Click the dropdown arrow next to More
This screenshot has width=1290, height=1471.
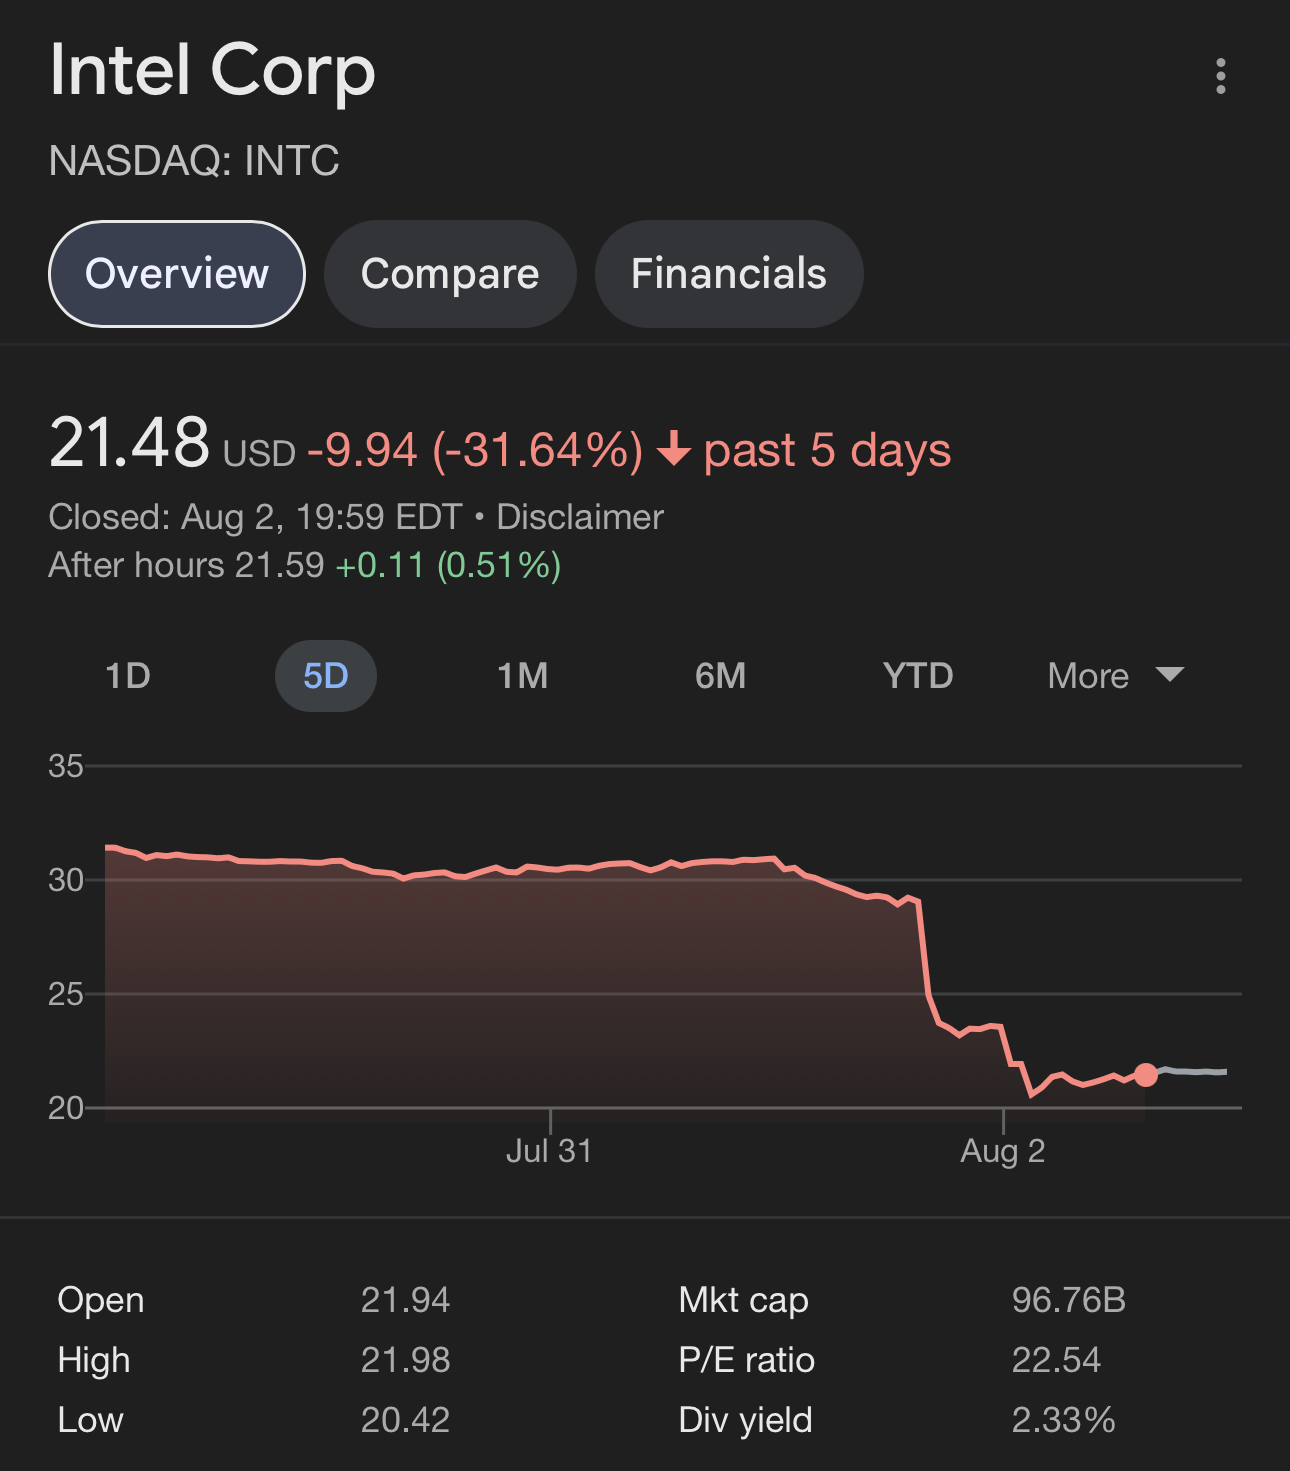(1169, 674)
